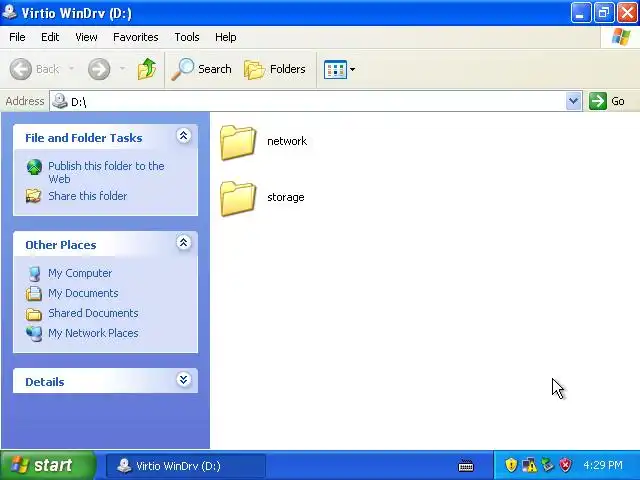Click the Views toolbar icon
Image resolution: width=640 pixels, height=480 pixels.
[x=335, y=69]
